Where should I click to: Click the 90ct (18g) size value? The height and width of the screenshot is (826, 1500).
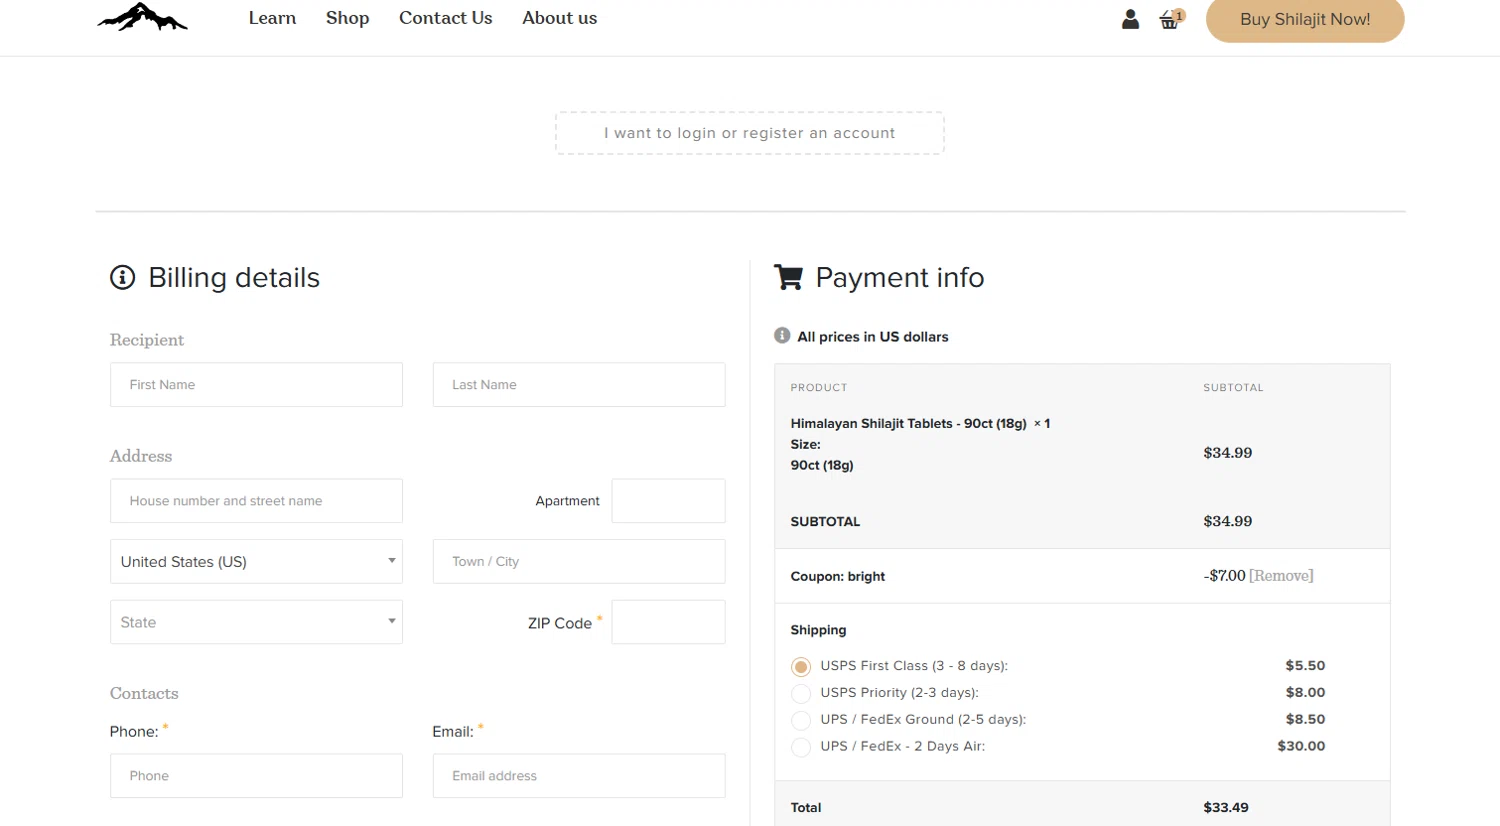[822, 466]
